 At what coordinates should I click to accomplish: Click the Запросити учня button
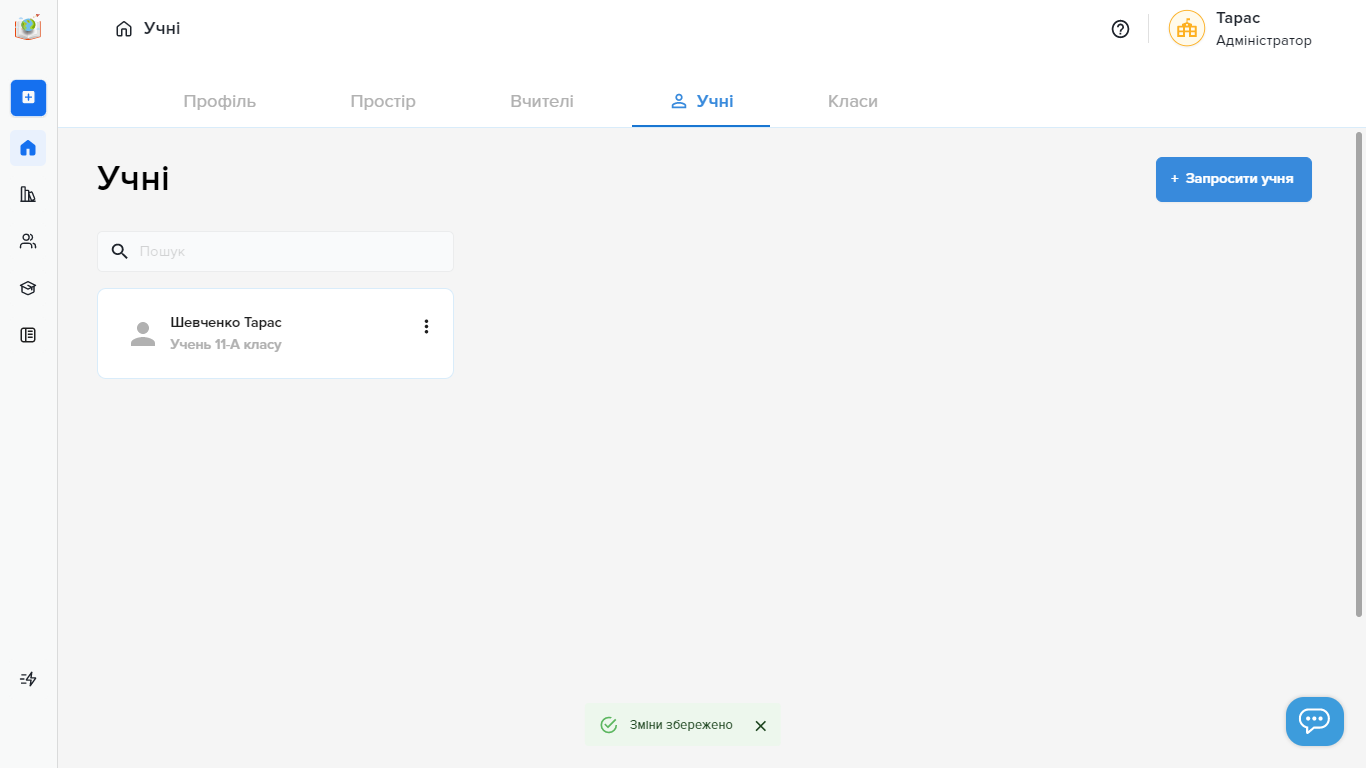(1234, 179)
